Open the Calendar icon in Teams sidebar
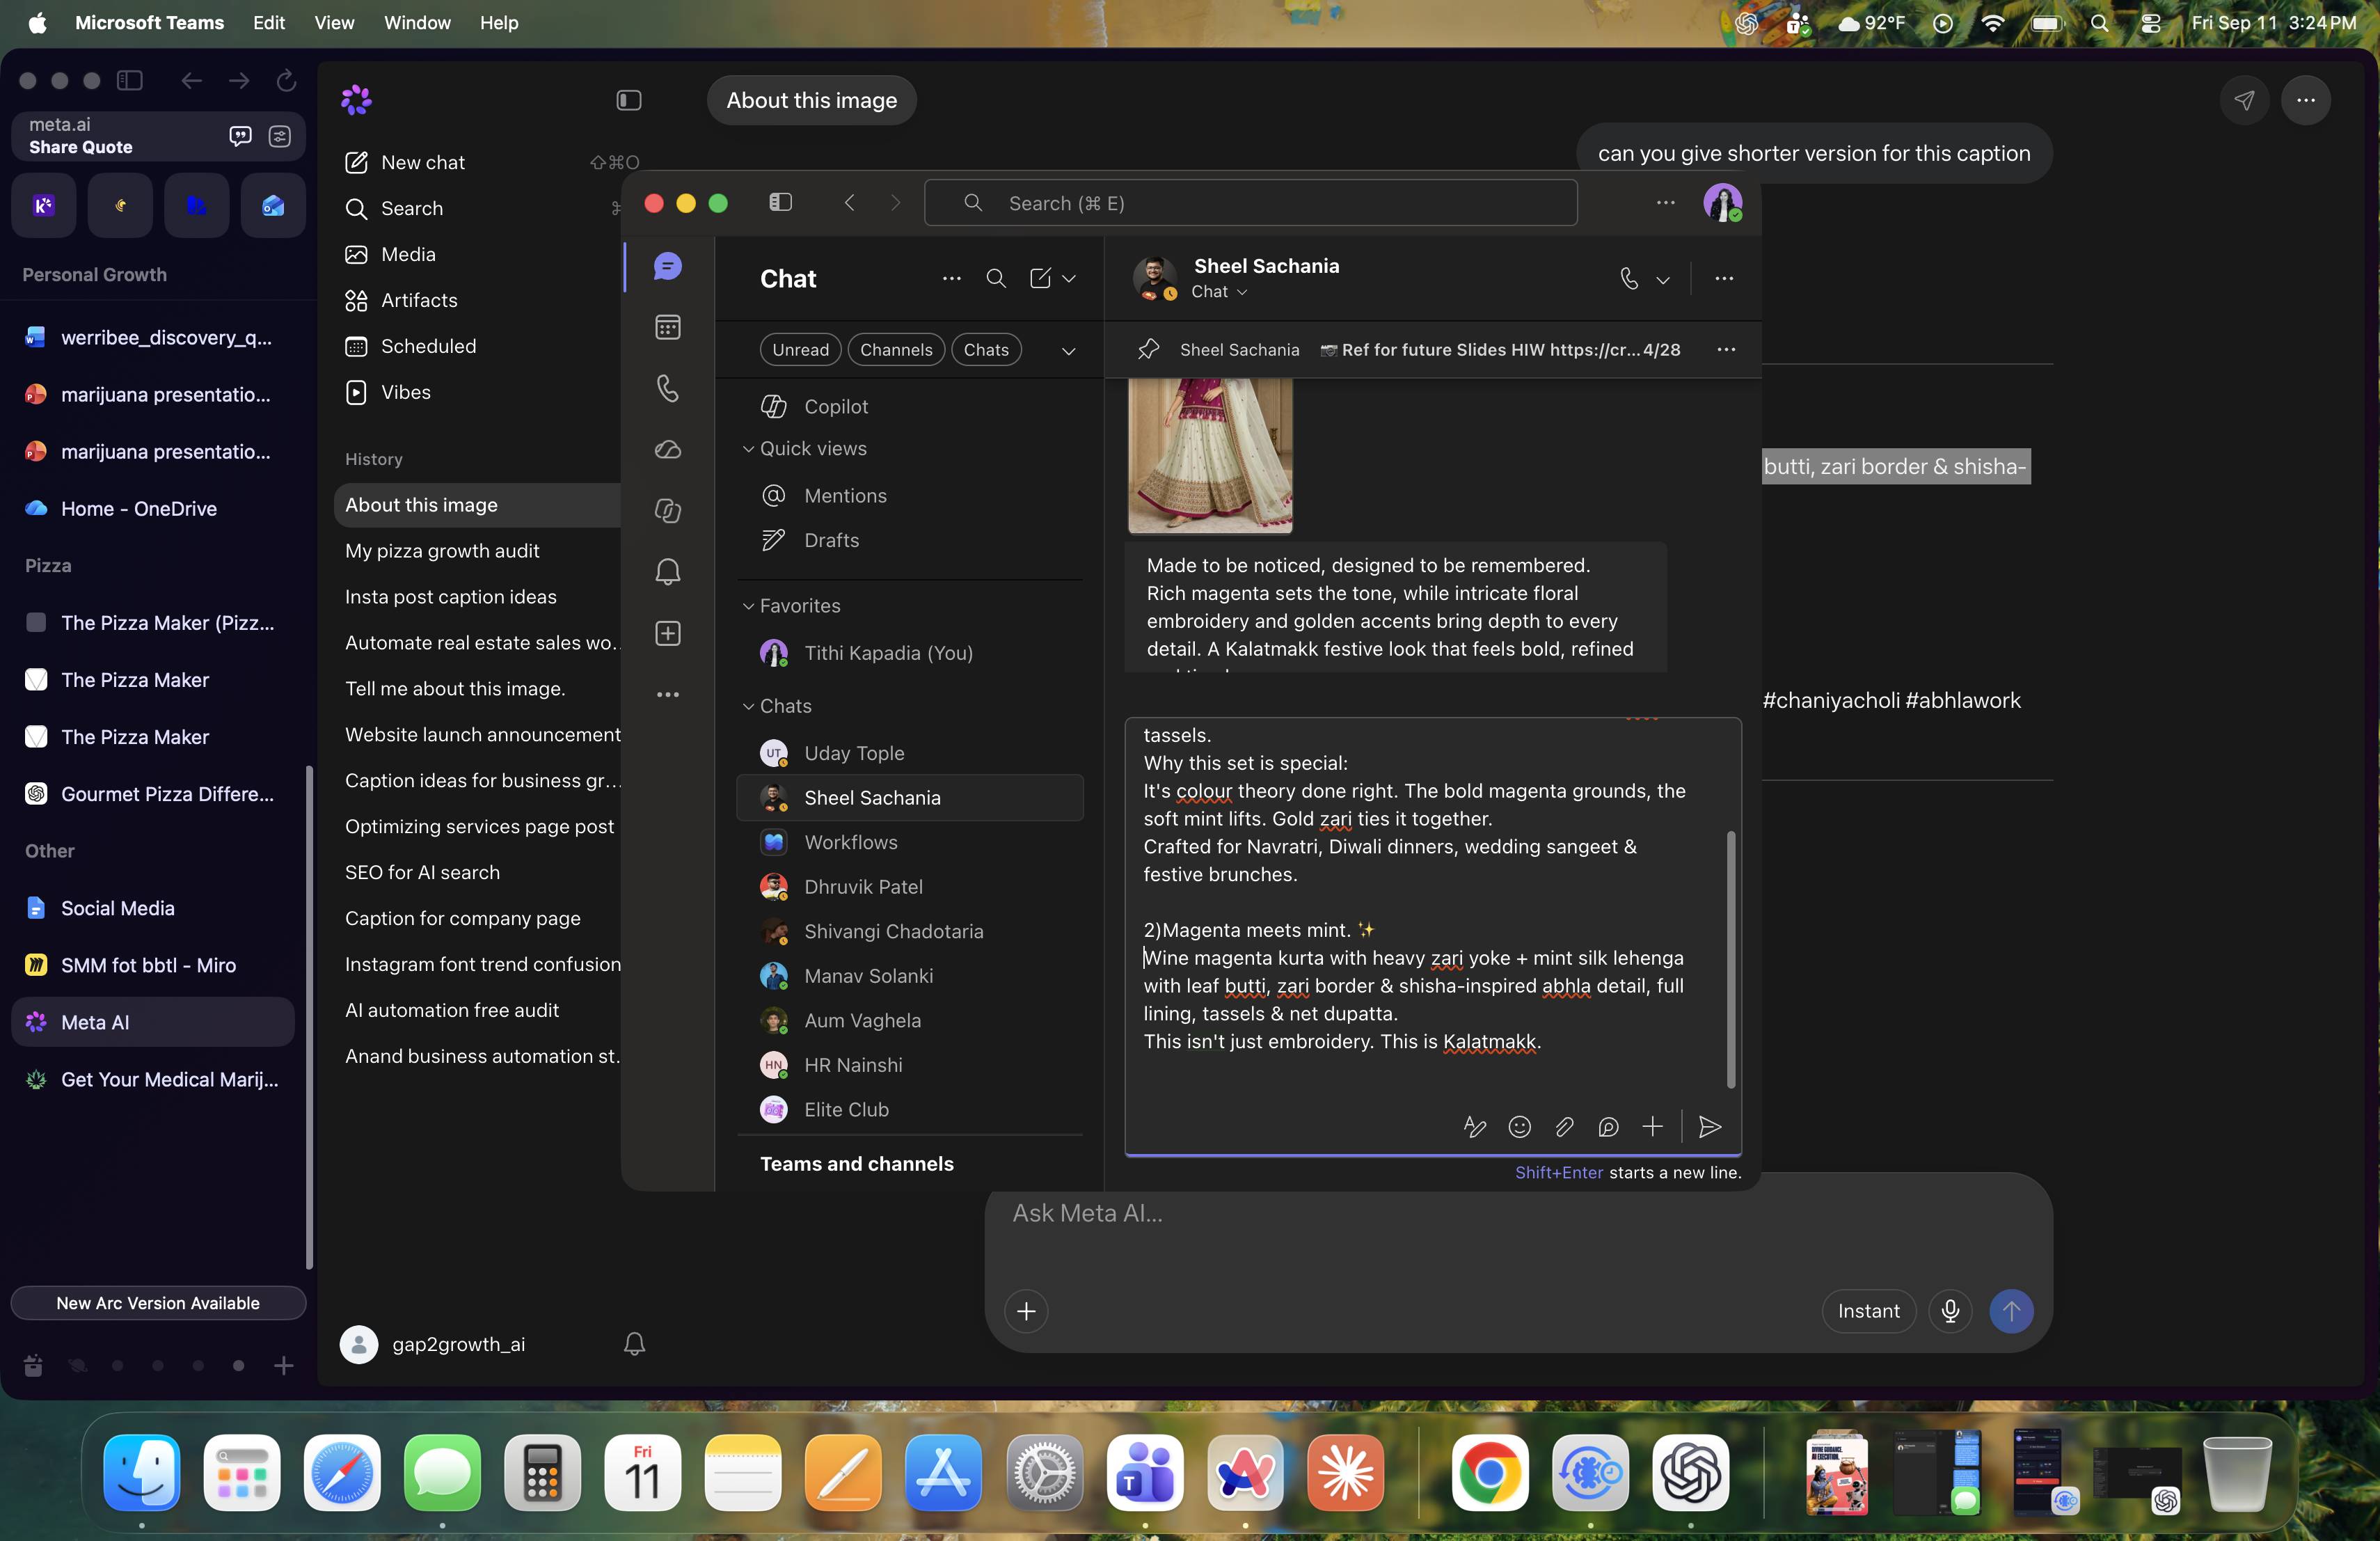The image size is (2380, 1541). click(668, 327)
